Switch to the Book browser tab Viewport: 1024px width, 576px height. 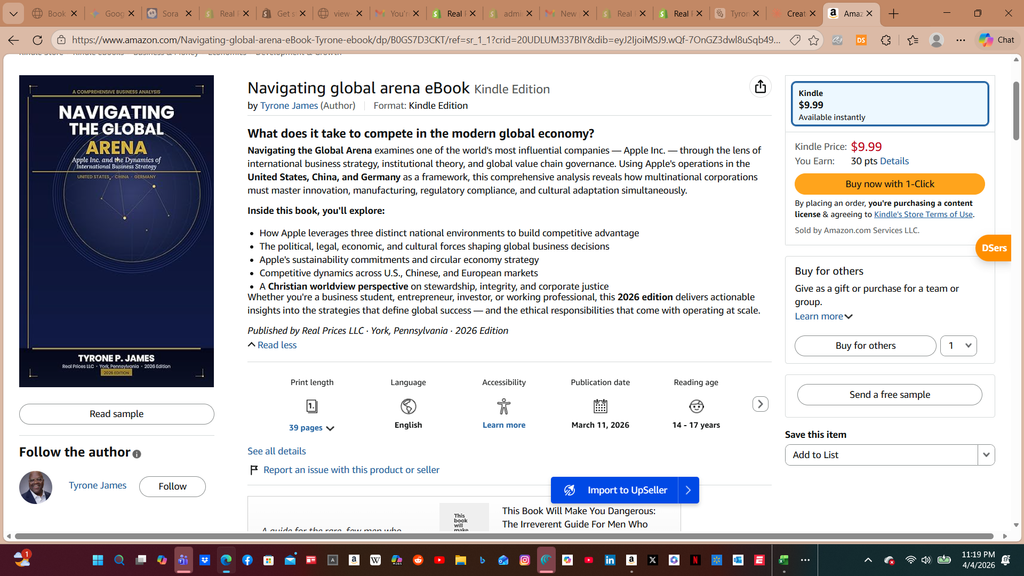tap(56, 13)
